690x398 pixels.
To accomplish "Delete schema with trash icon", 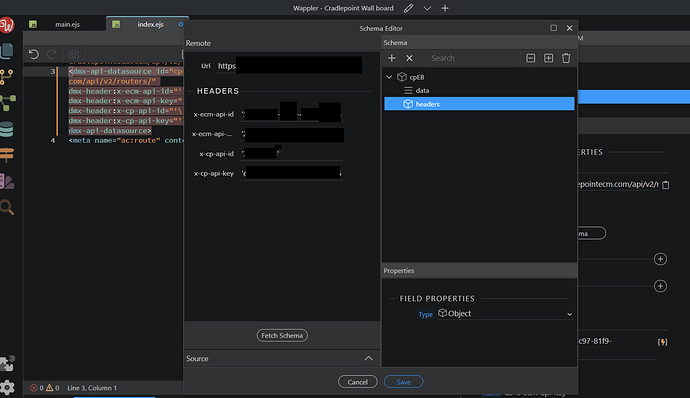I will click(566, 58).
